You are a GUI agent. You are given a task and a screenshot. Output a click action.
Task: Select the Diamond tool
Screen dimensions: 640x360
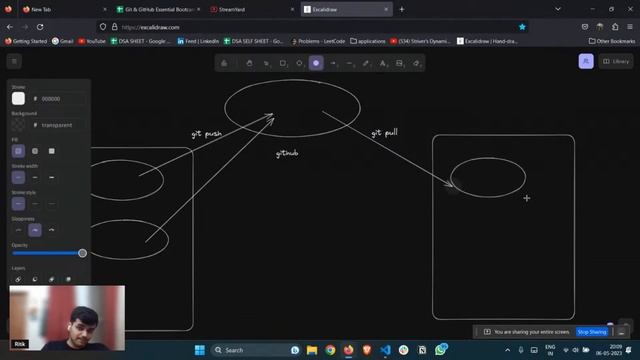[300, 63]
